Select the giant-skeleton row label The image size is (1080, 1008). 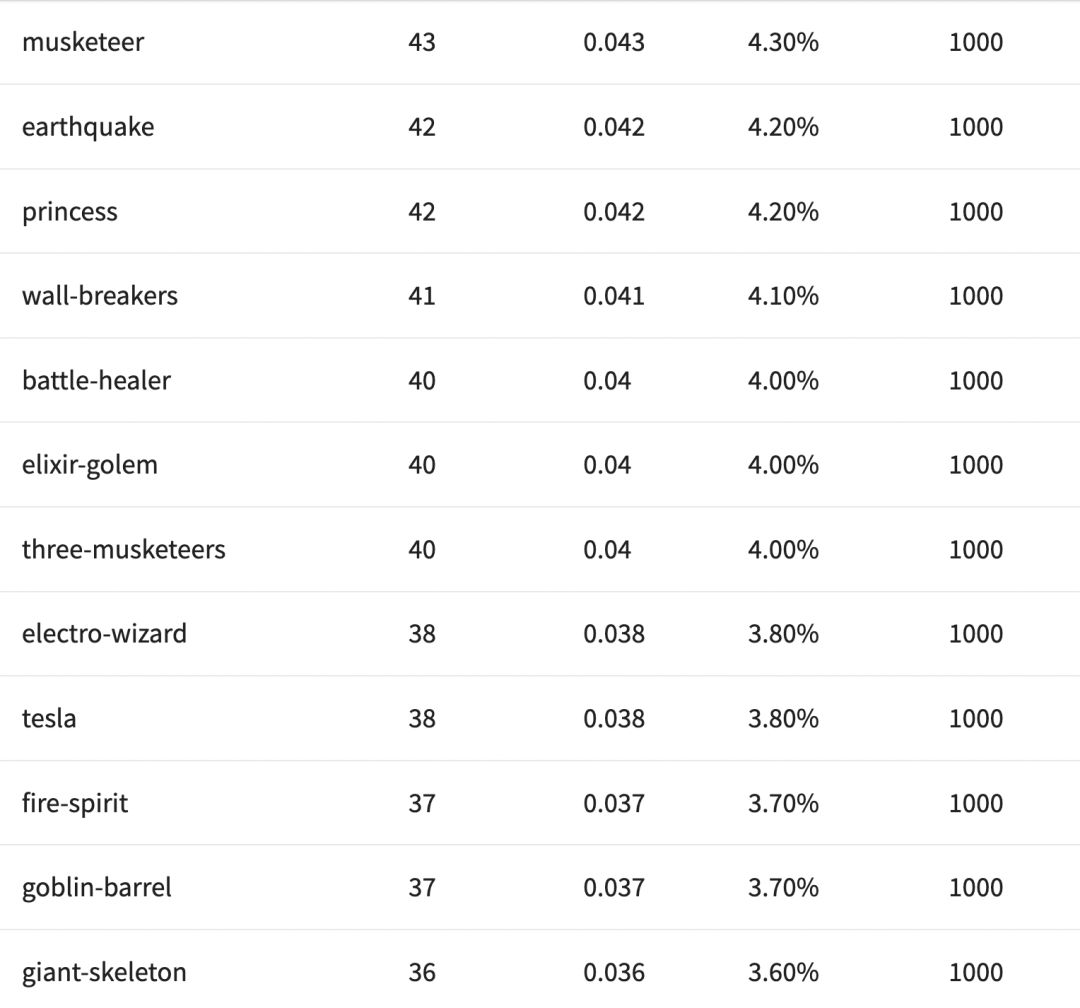104,972
